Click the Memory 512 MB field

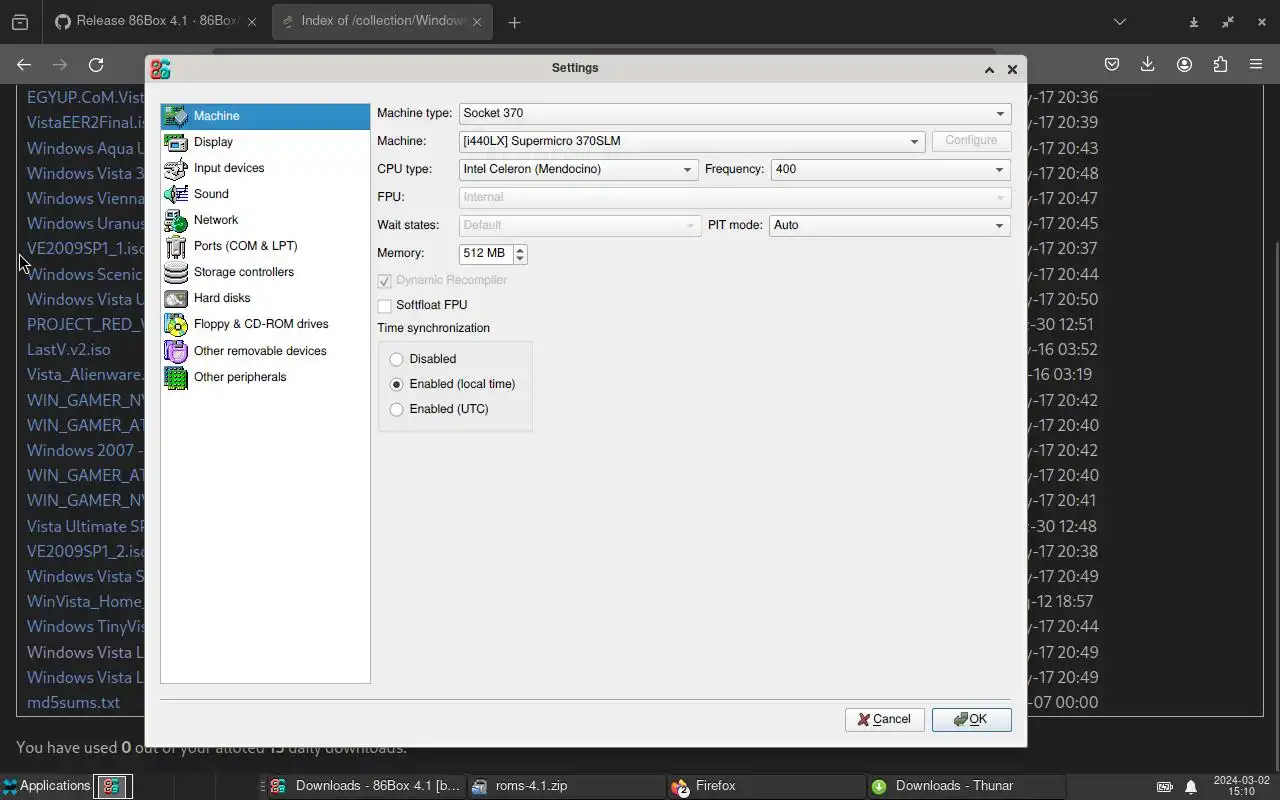(x=486, y=254)
